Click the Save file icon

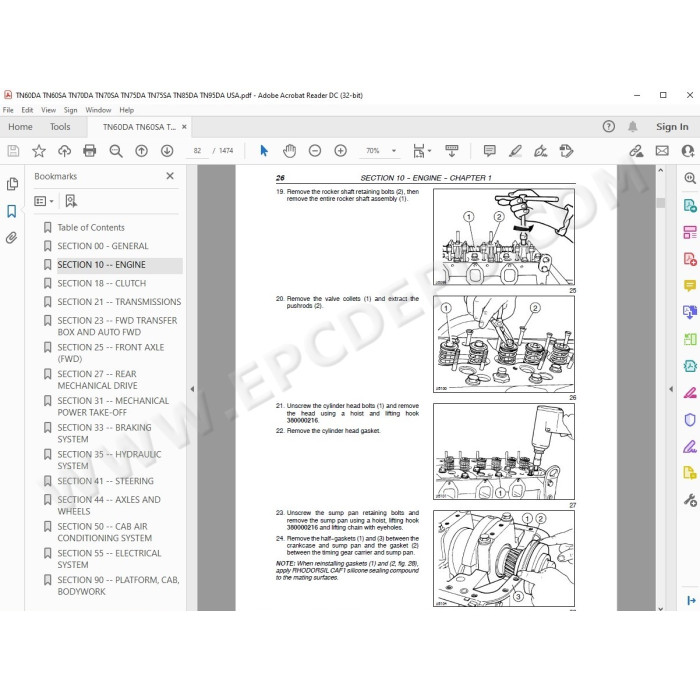point(13,151)
